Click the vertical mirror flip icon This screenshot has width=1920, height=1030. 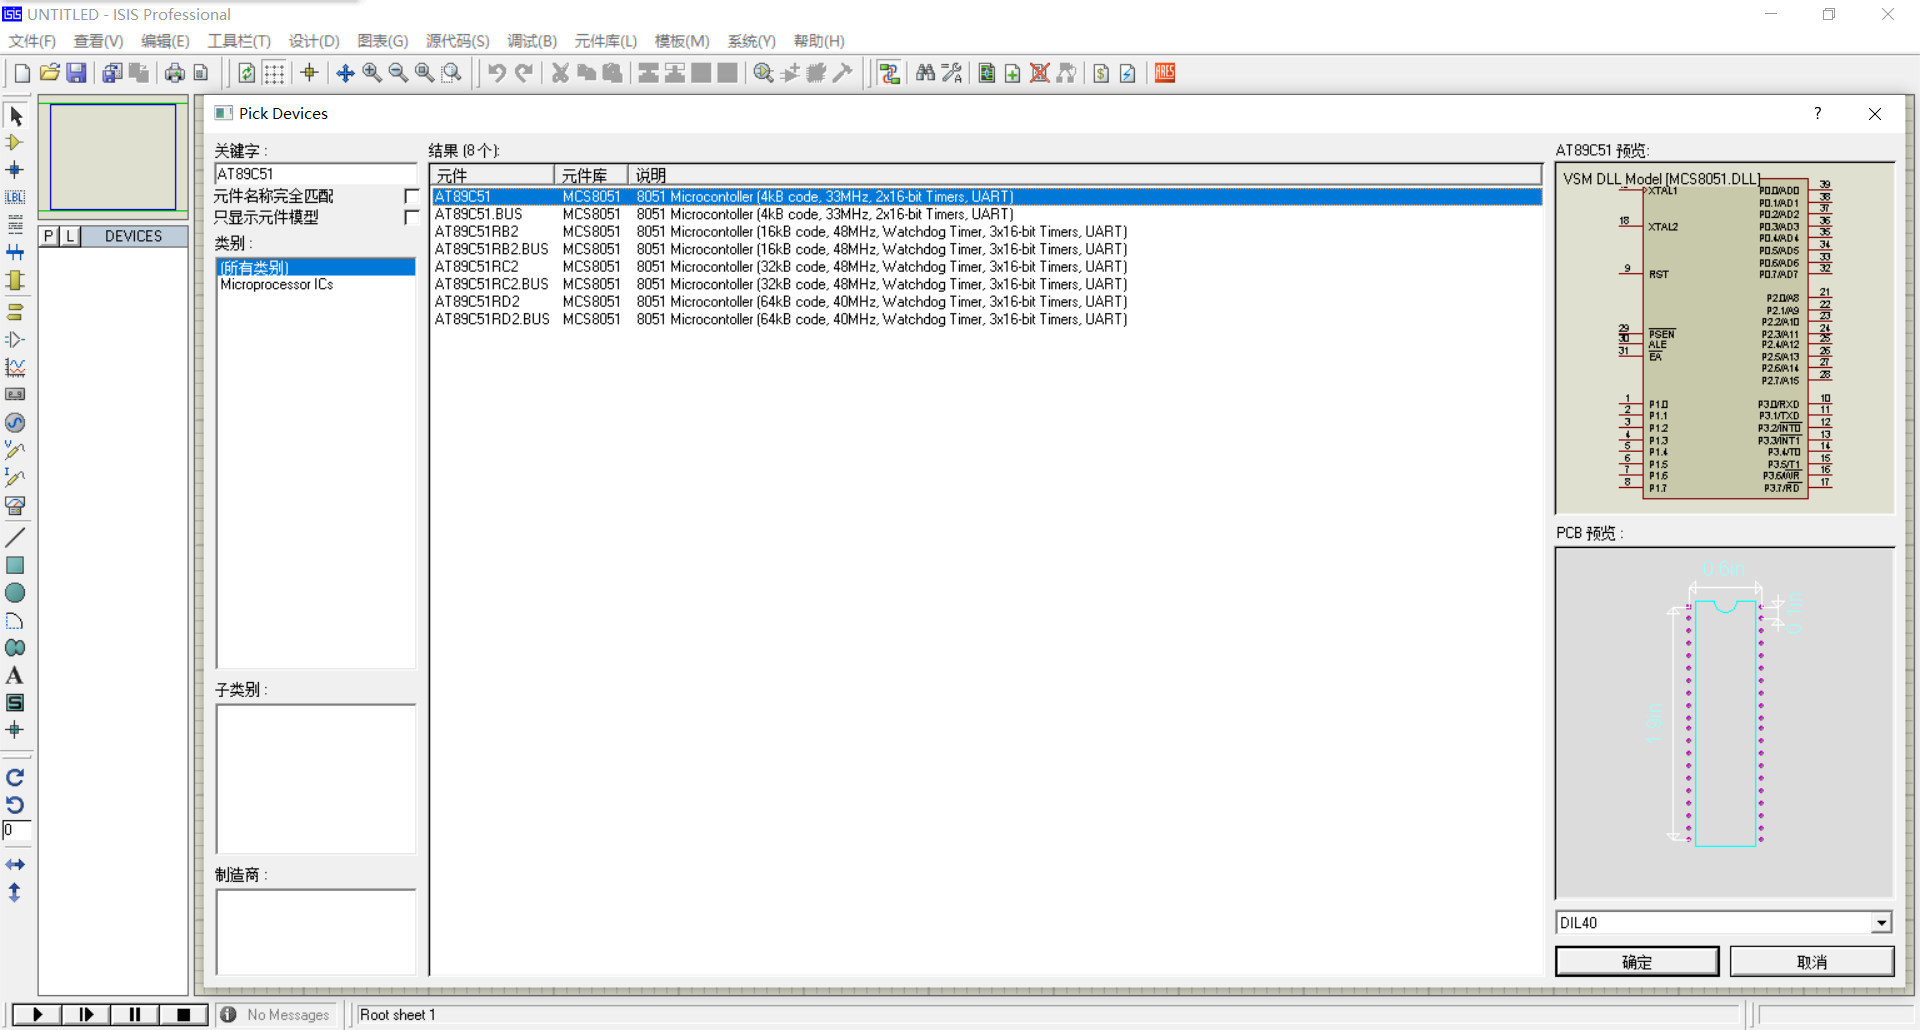click(x=15, y=892)
